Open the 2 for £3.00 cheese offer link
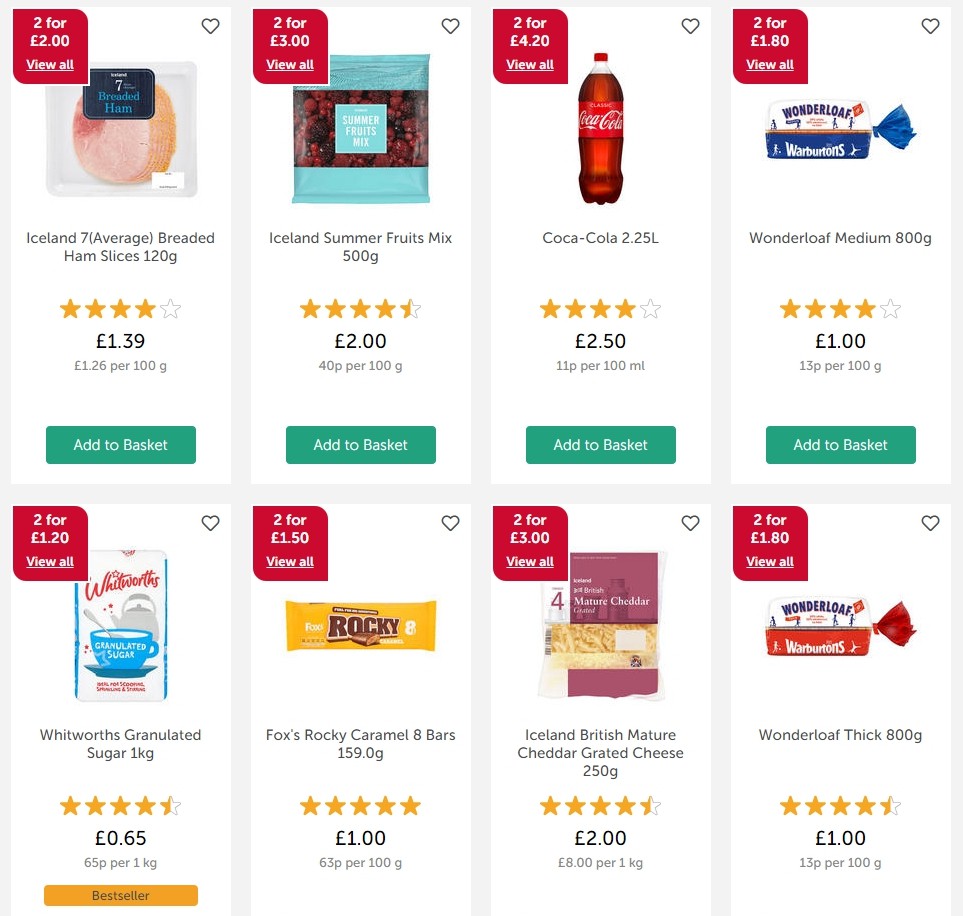The width and height of the screenshot is (963, 916). (529, 561)
